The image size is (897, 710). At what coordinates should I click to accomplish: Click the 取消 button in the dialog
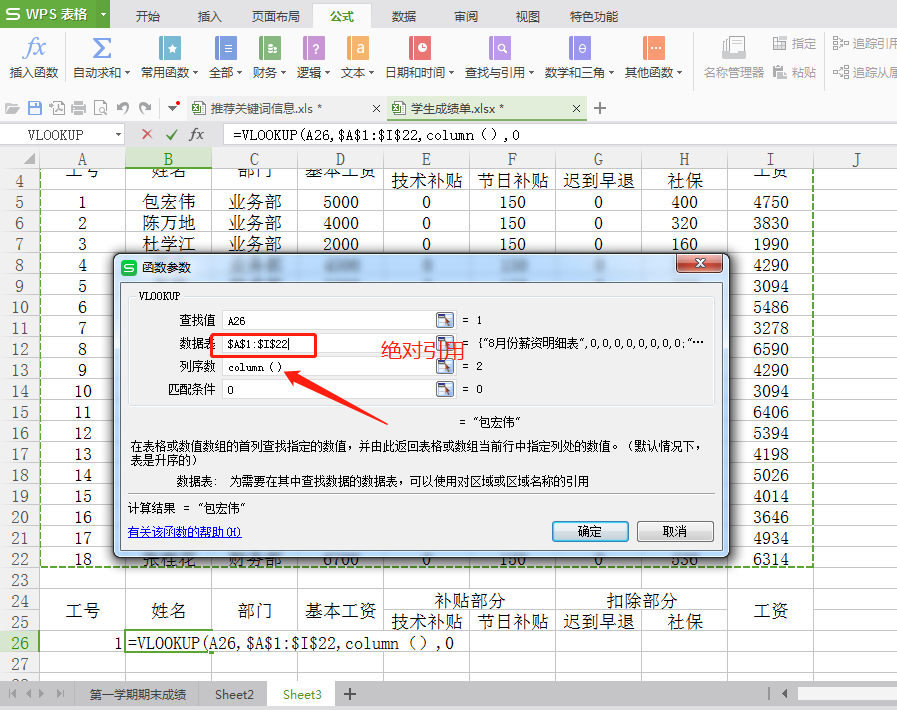coord(675,531)
